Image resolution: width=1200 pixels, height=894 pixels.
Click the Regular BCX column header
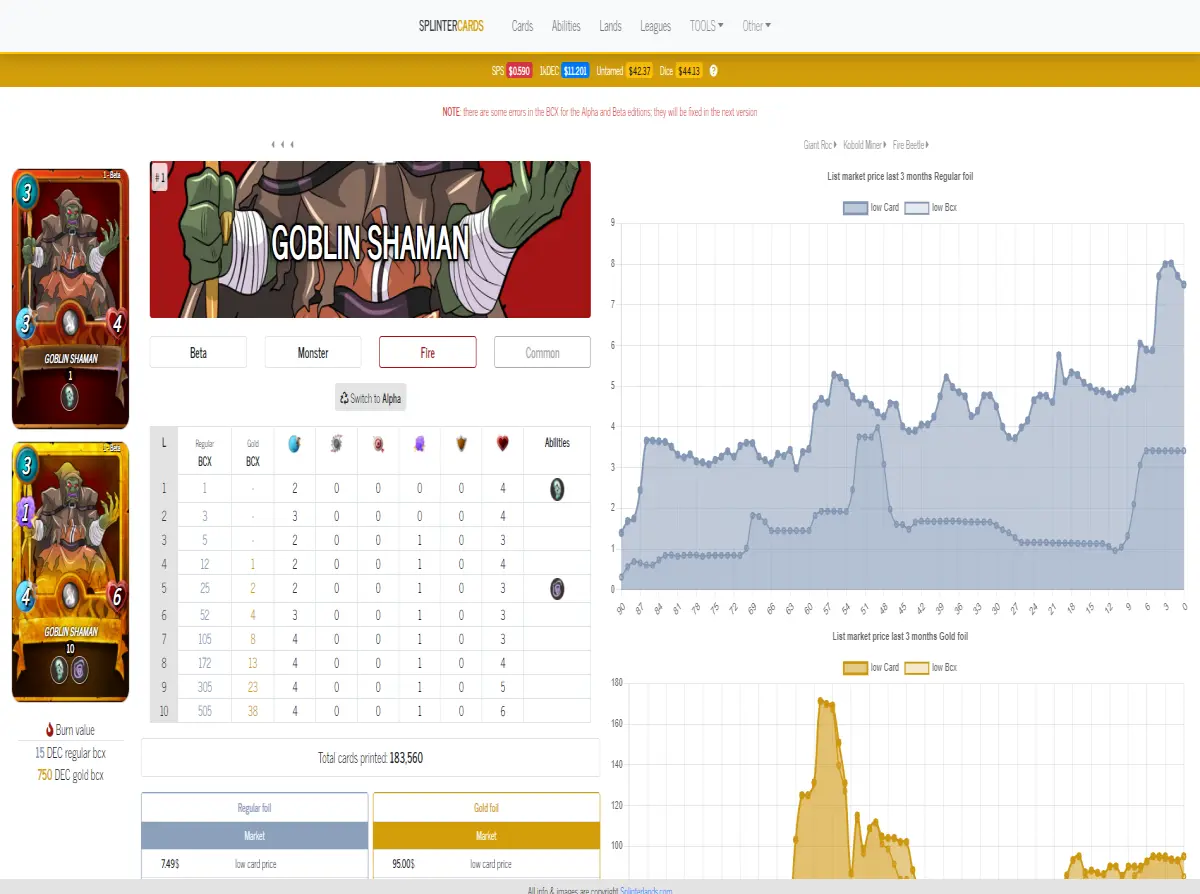point(204,452)
